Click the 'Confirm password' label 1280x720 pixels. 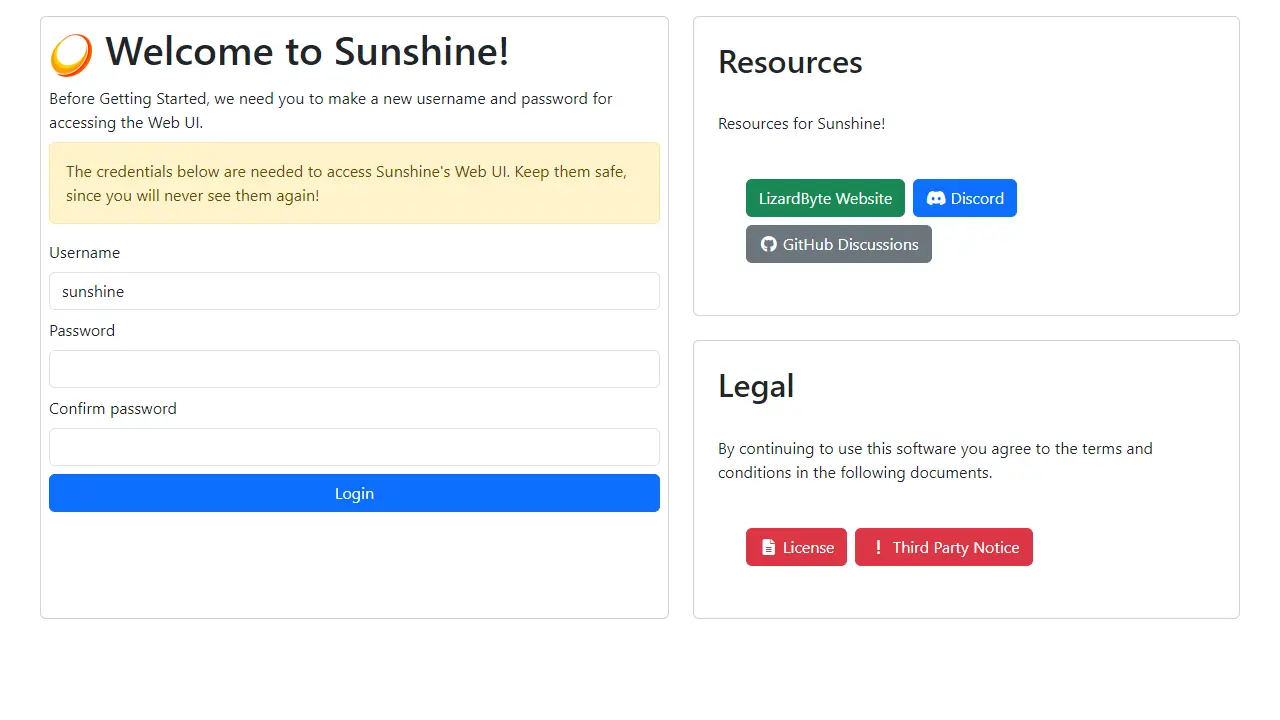(x=113, y=408)
